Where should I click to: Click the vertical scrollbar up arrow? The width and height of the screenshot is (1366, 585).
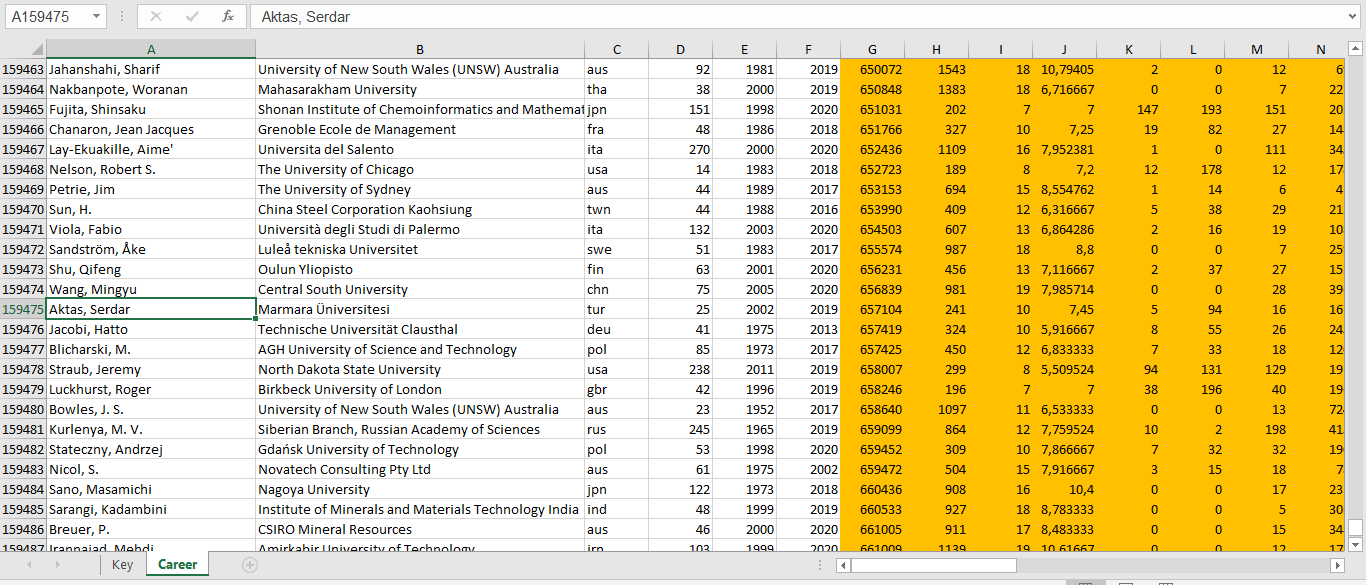[x=1356, y=48]
